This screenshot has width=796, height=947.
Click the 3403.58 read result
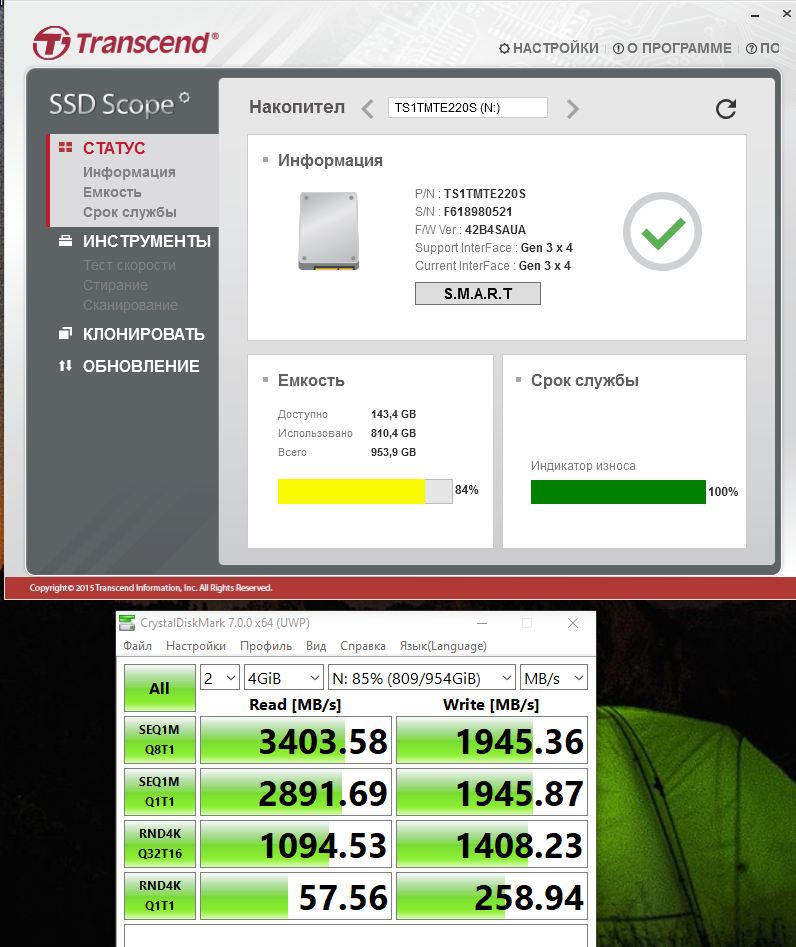click(x=296, y=740)
